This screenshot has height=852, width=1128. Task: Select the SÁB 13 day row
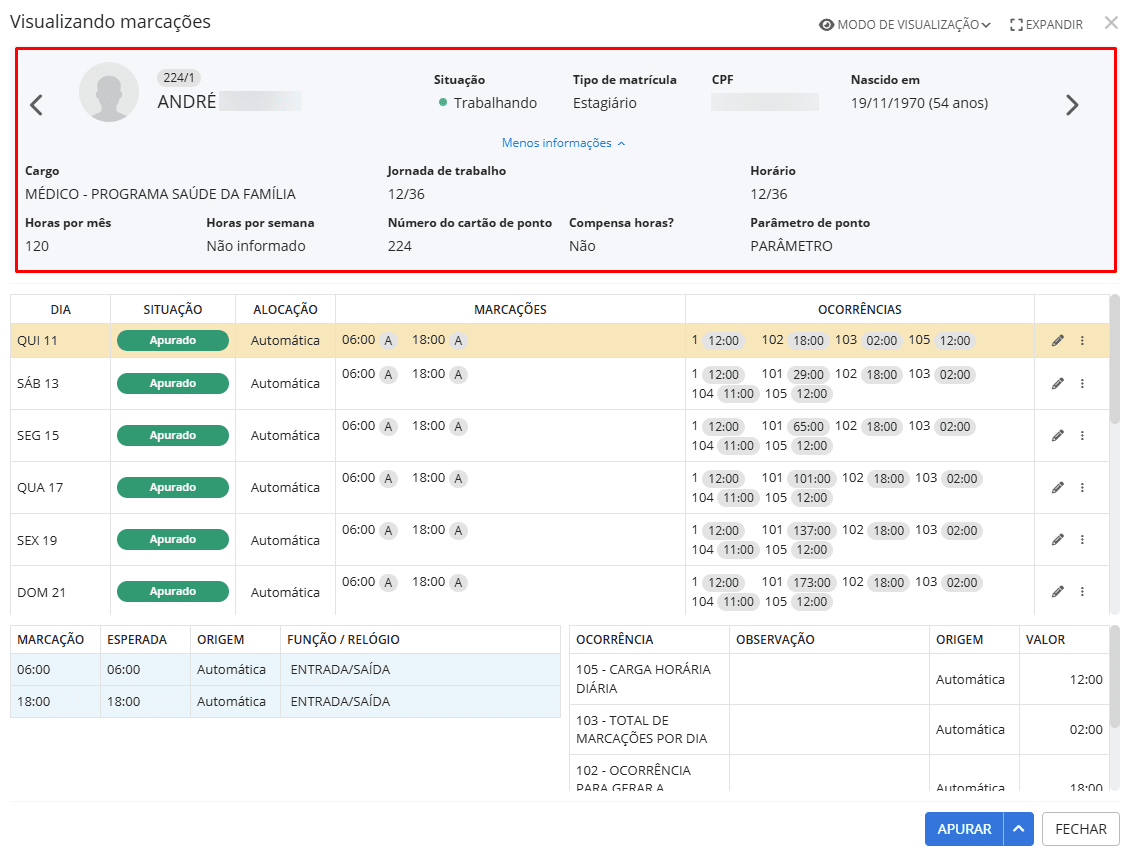[38, 384]
